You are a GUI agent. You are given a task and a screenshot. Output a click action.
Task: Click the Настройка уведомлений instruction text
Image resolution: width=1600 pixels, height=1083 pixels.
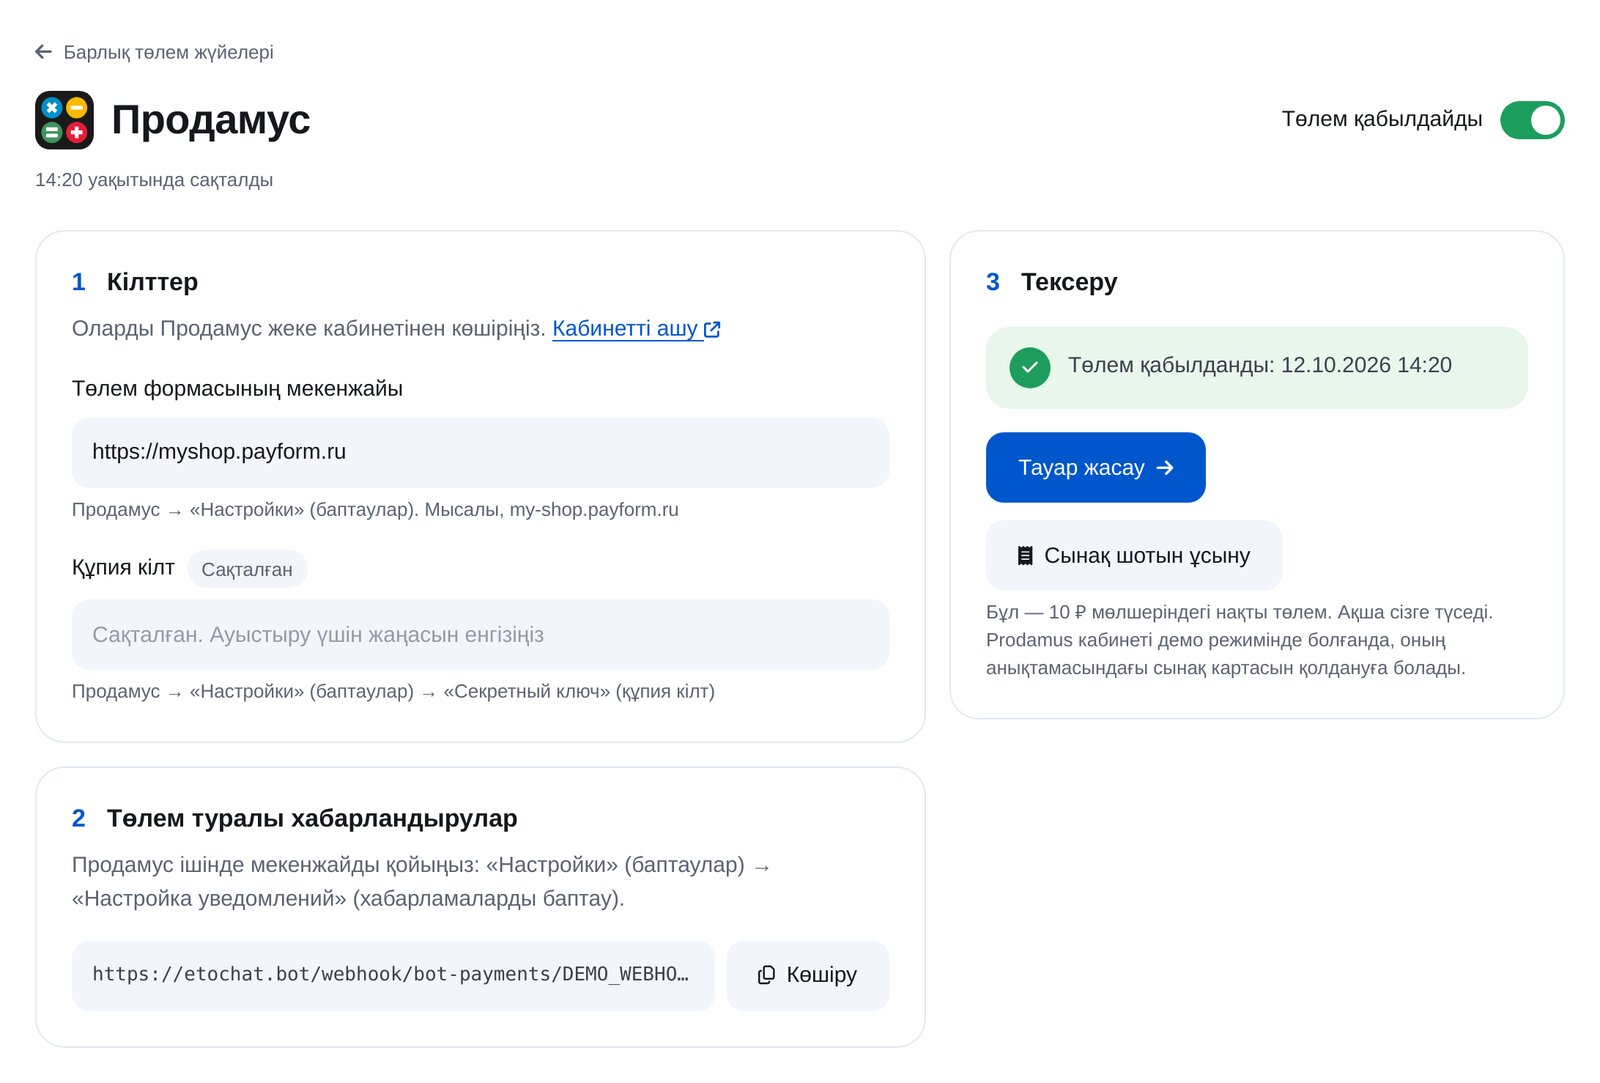[421, 882]
